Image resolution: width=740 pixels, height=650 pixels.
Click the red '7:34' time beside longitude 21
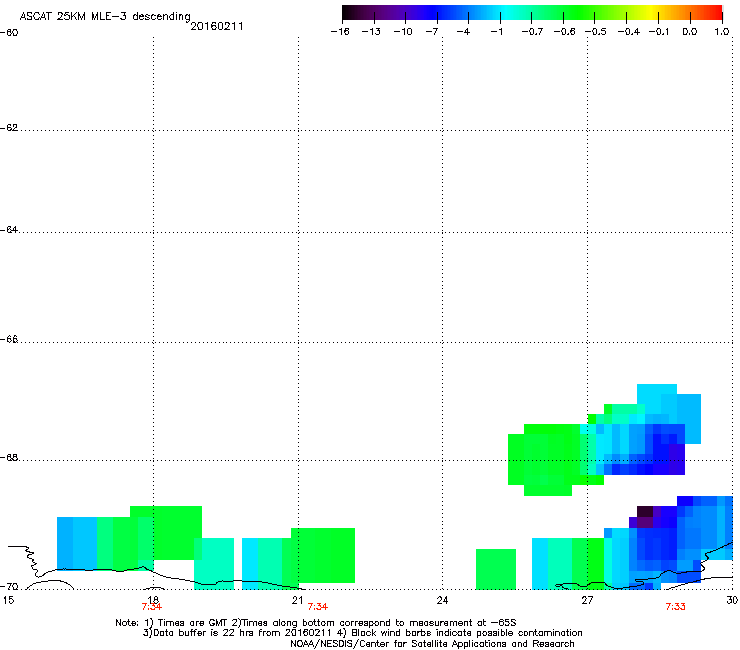point(318,607)
